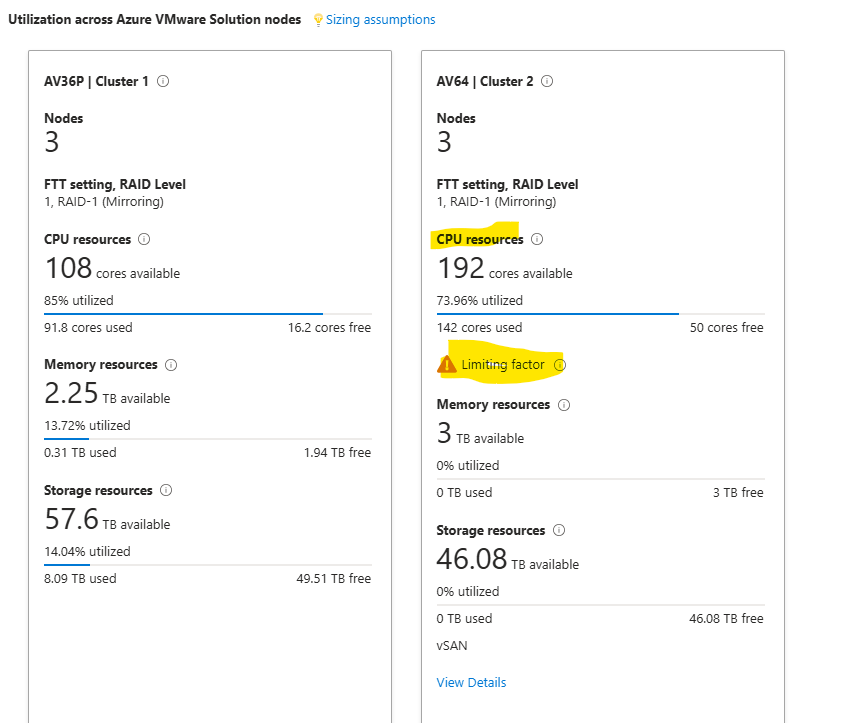Open Cluster 2 Memory resources info icon

564,405
